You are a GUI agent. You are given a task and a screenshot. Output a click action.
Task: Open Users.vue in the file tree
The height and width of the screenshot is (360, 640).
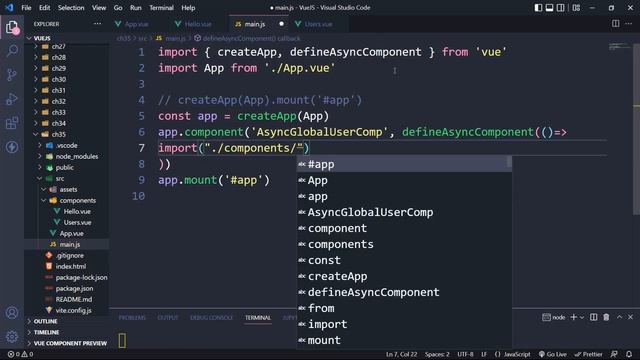(77, 222)
